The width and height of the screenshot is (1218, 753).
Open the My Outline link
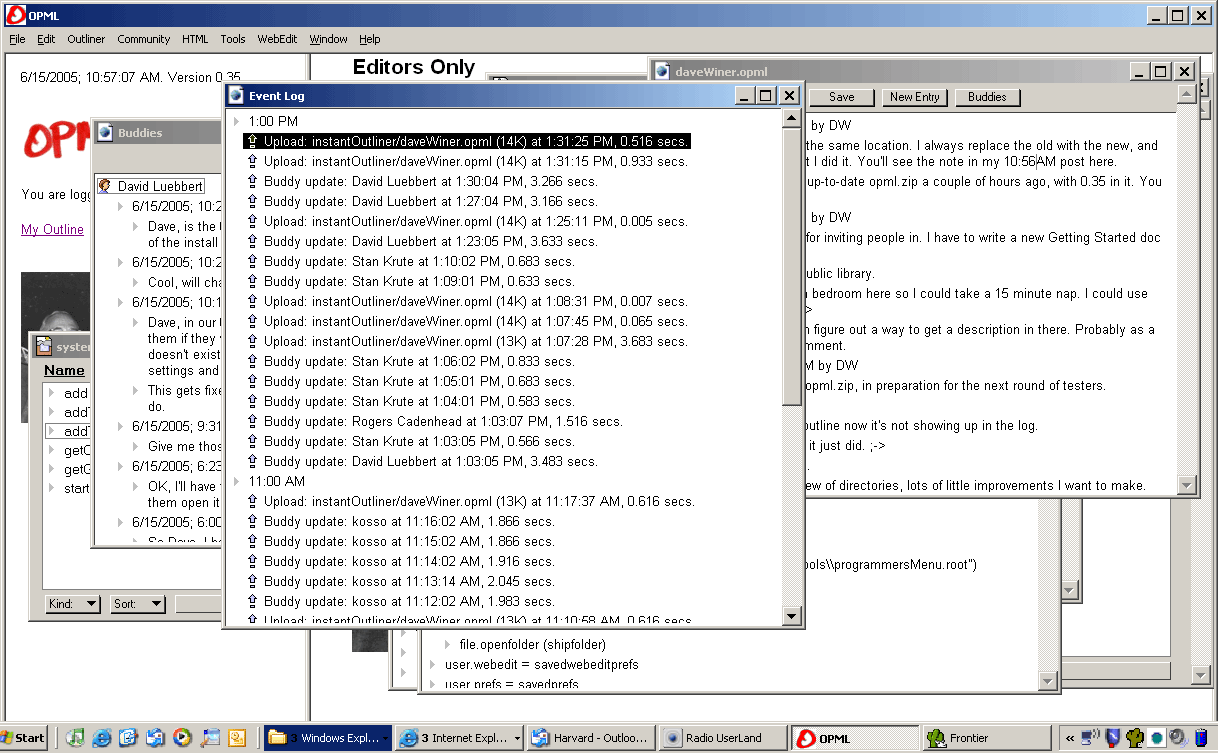(x=52, y=230)
